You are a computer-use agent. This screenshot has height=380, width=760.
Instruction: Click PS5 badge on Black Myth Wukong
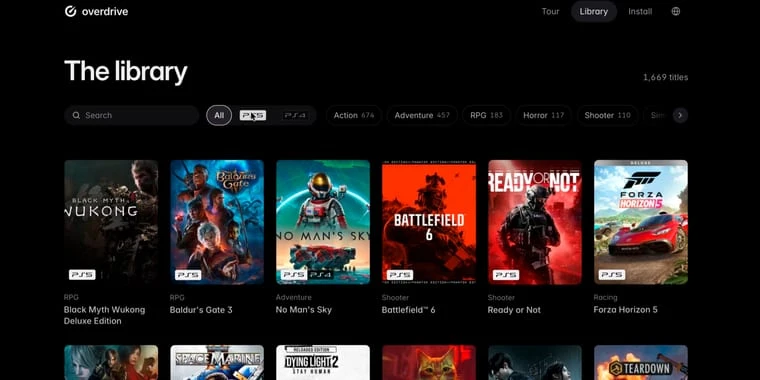coord(82,275)
